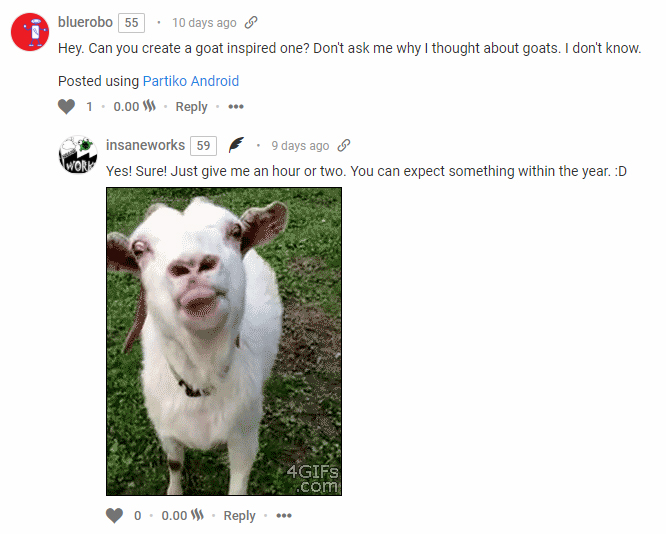Open the '10 days ago' timestamp
The image size is (666, 534).
(204, 23)
